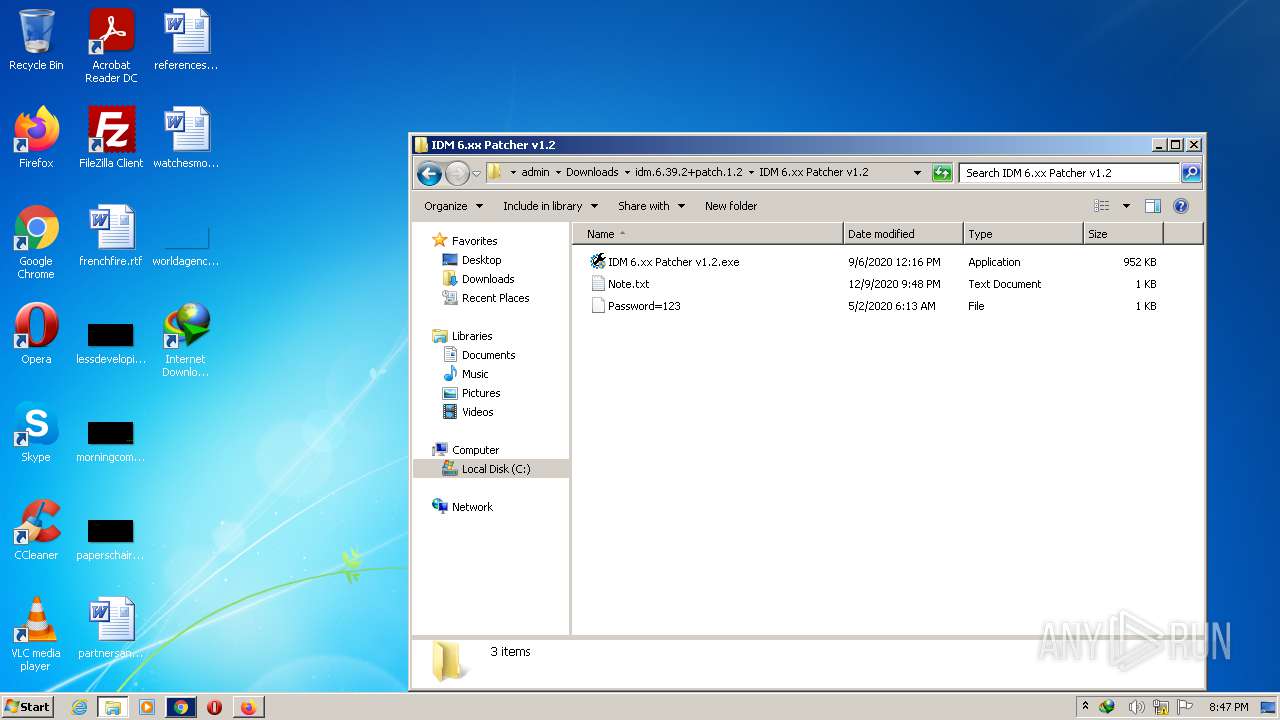Launch Google Chrome desktop shortcut
The width and height of the screenshot is (1280, 720).
tap(36, 242)
